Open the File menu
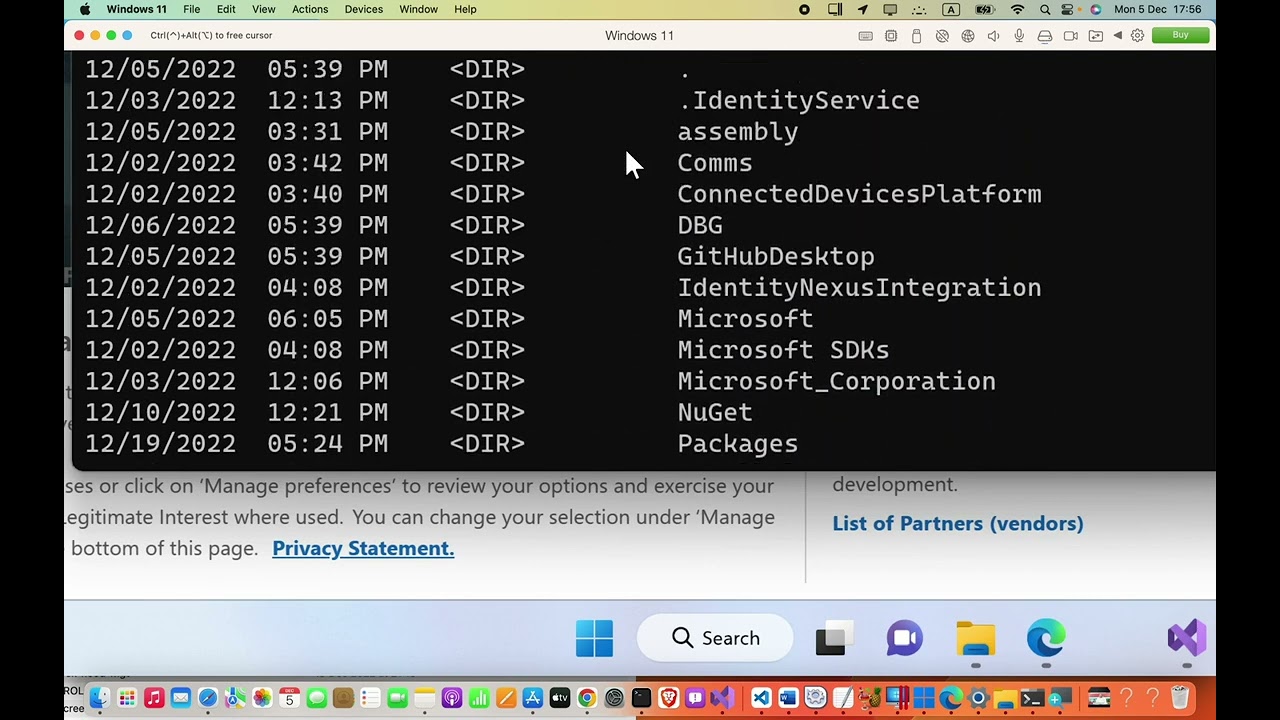The width and height of the screenshot is (1280, 720). (191, 9)
